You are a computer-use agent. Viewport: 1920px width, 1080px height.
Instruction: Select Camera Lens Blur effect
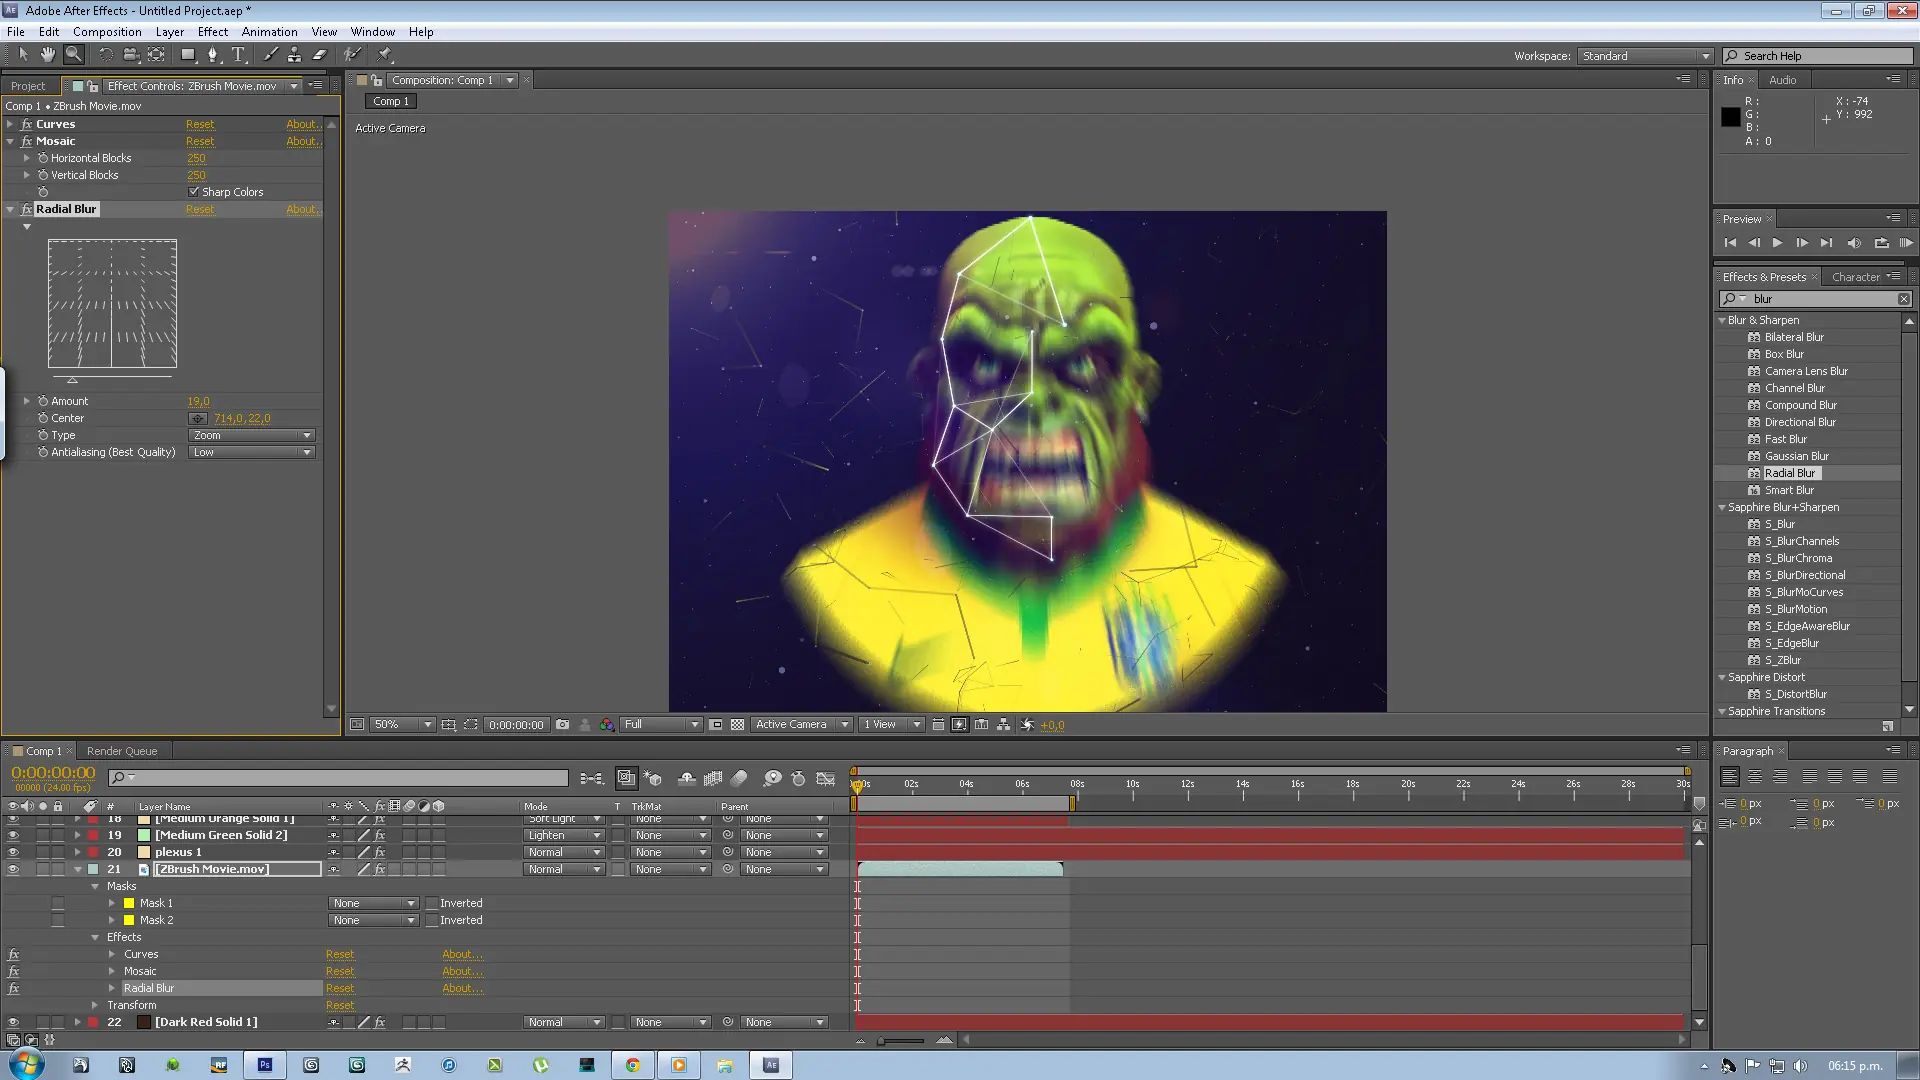(x=1806, y=371)
